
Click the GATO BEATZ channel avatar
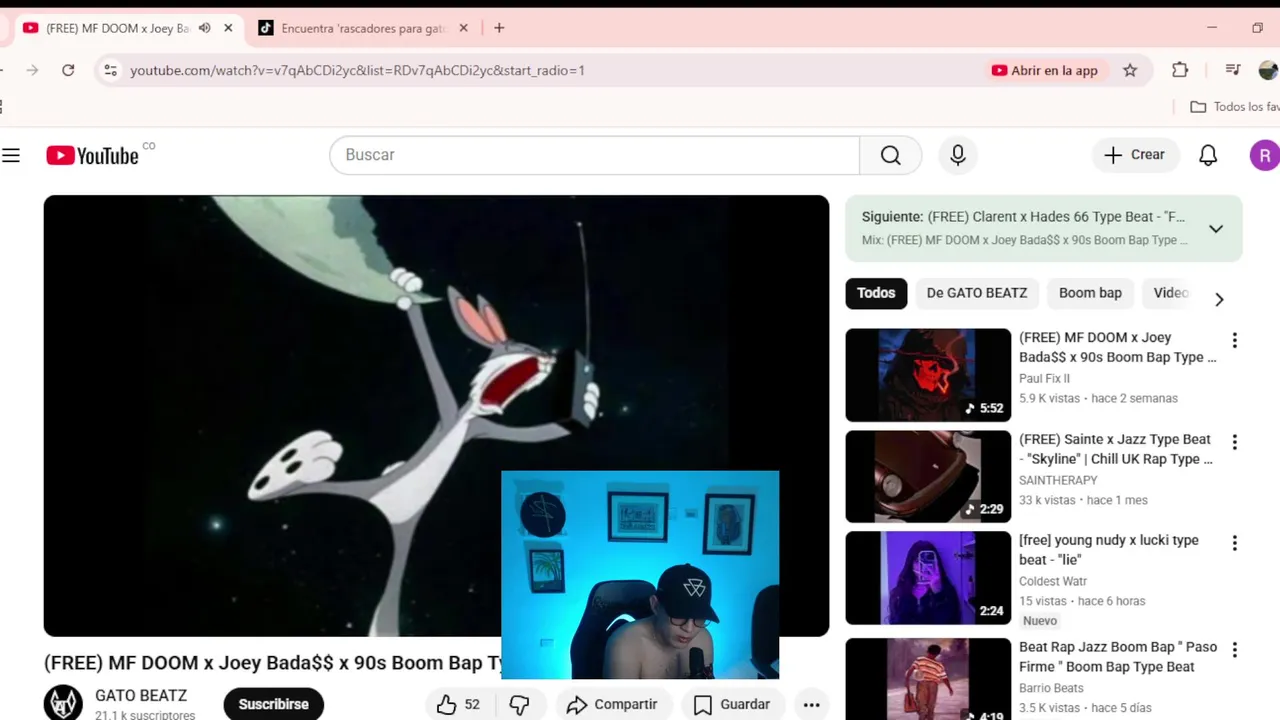(63, 702)
